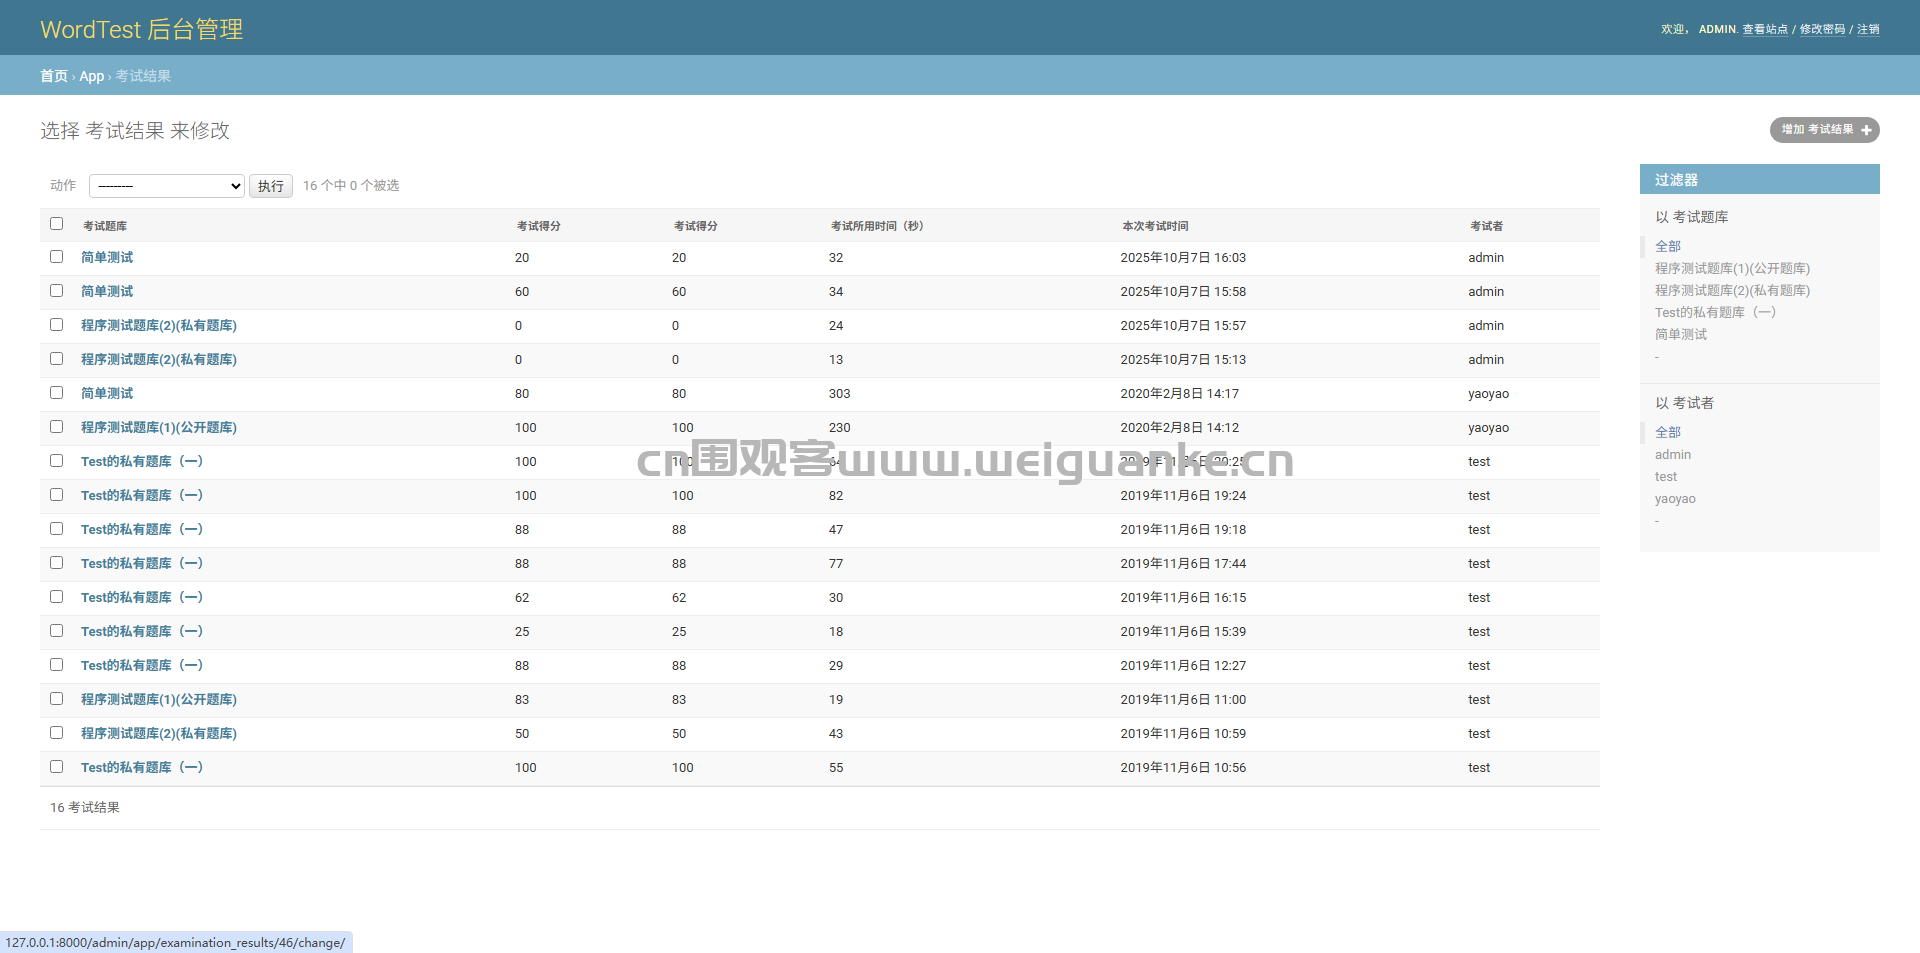Click 注销 to log out

(x=1868, y=29)
